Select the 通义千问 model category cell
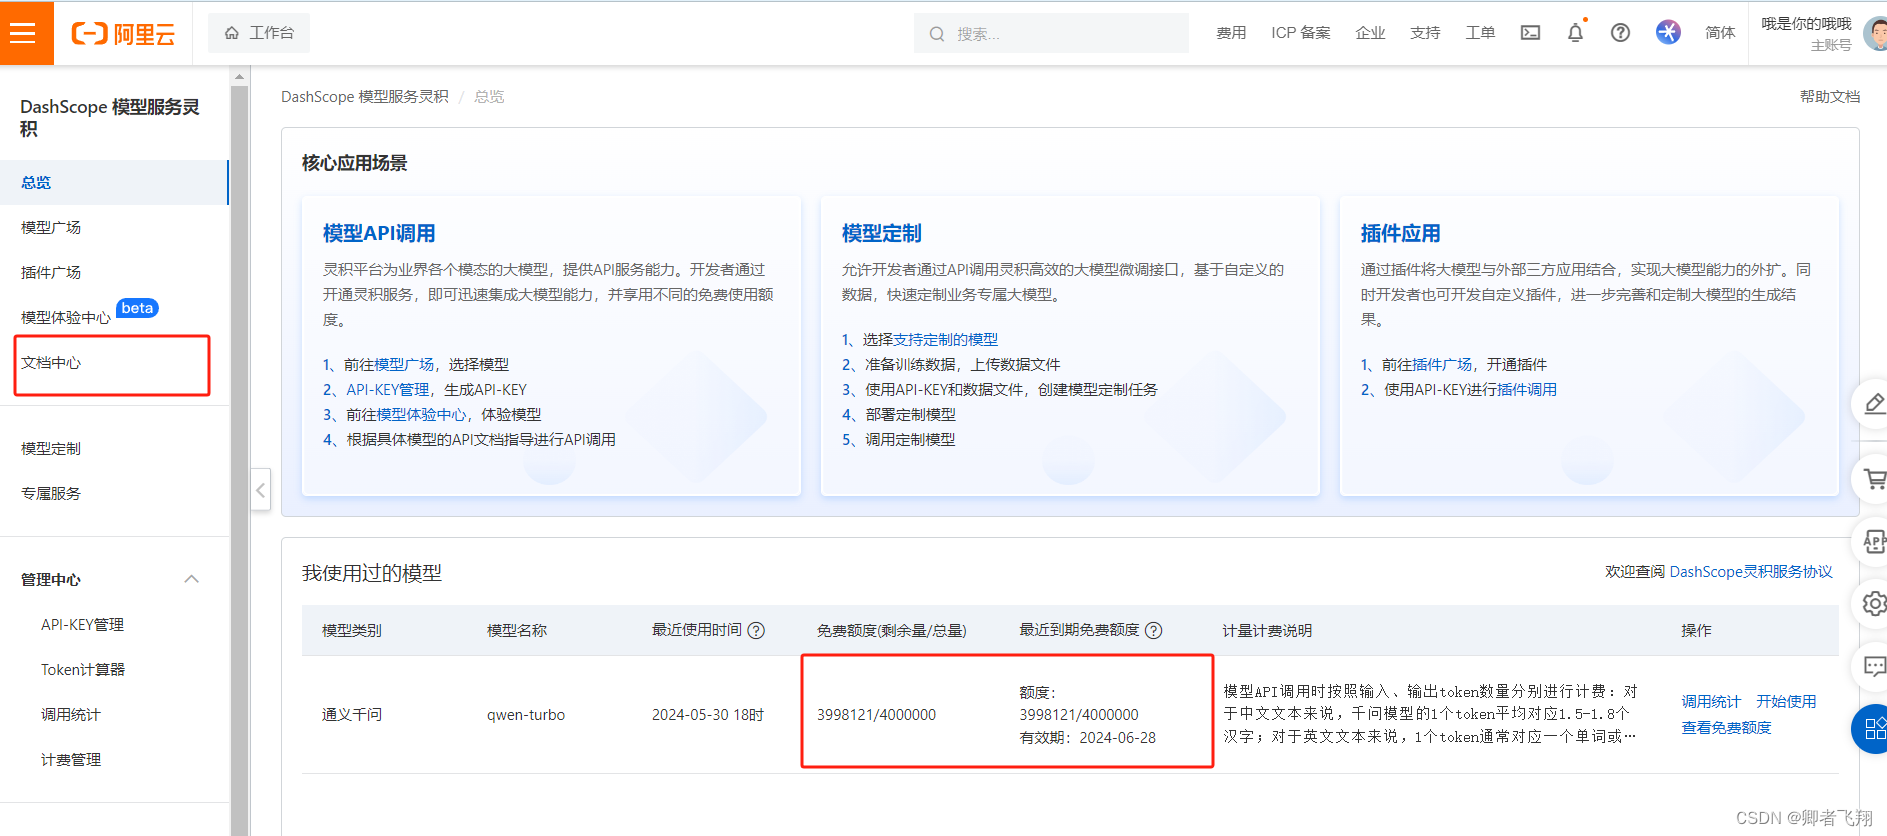Viewport: 1887px width, 836px height. [352, 714]
